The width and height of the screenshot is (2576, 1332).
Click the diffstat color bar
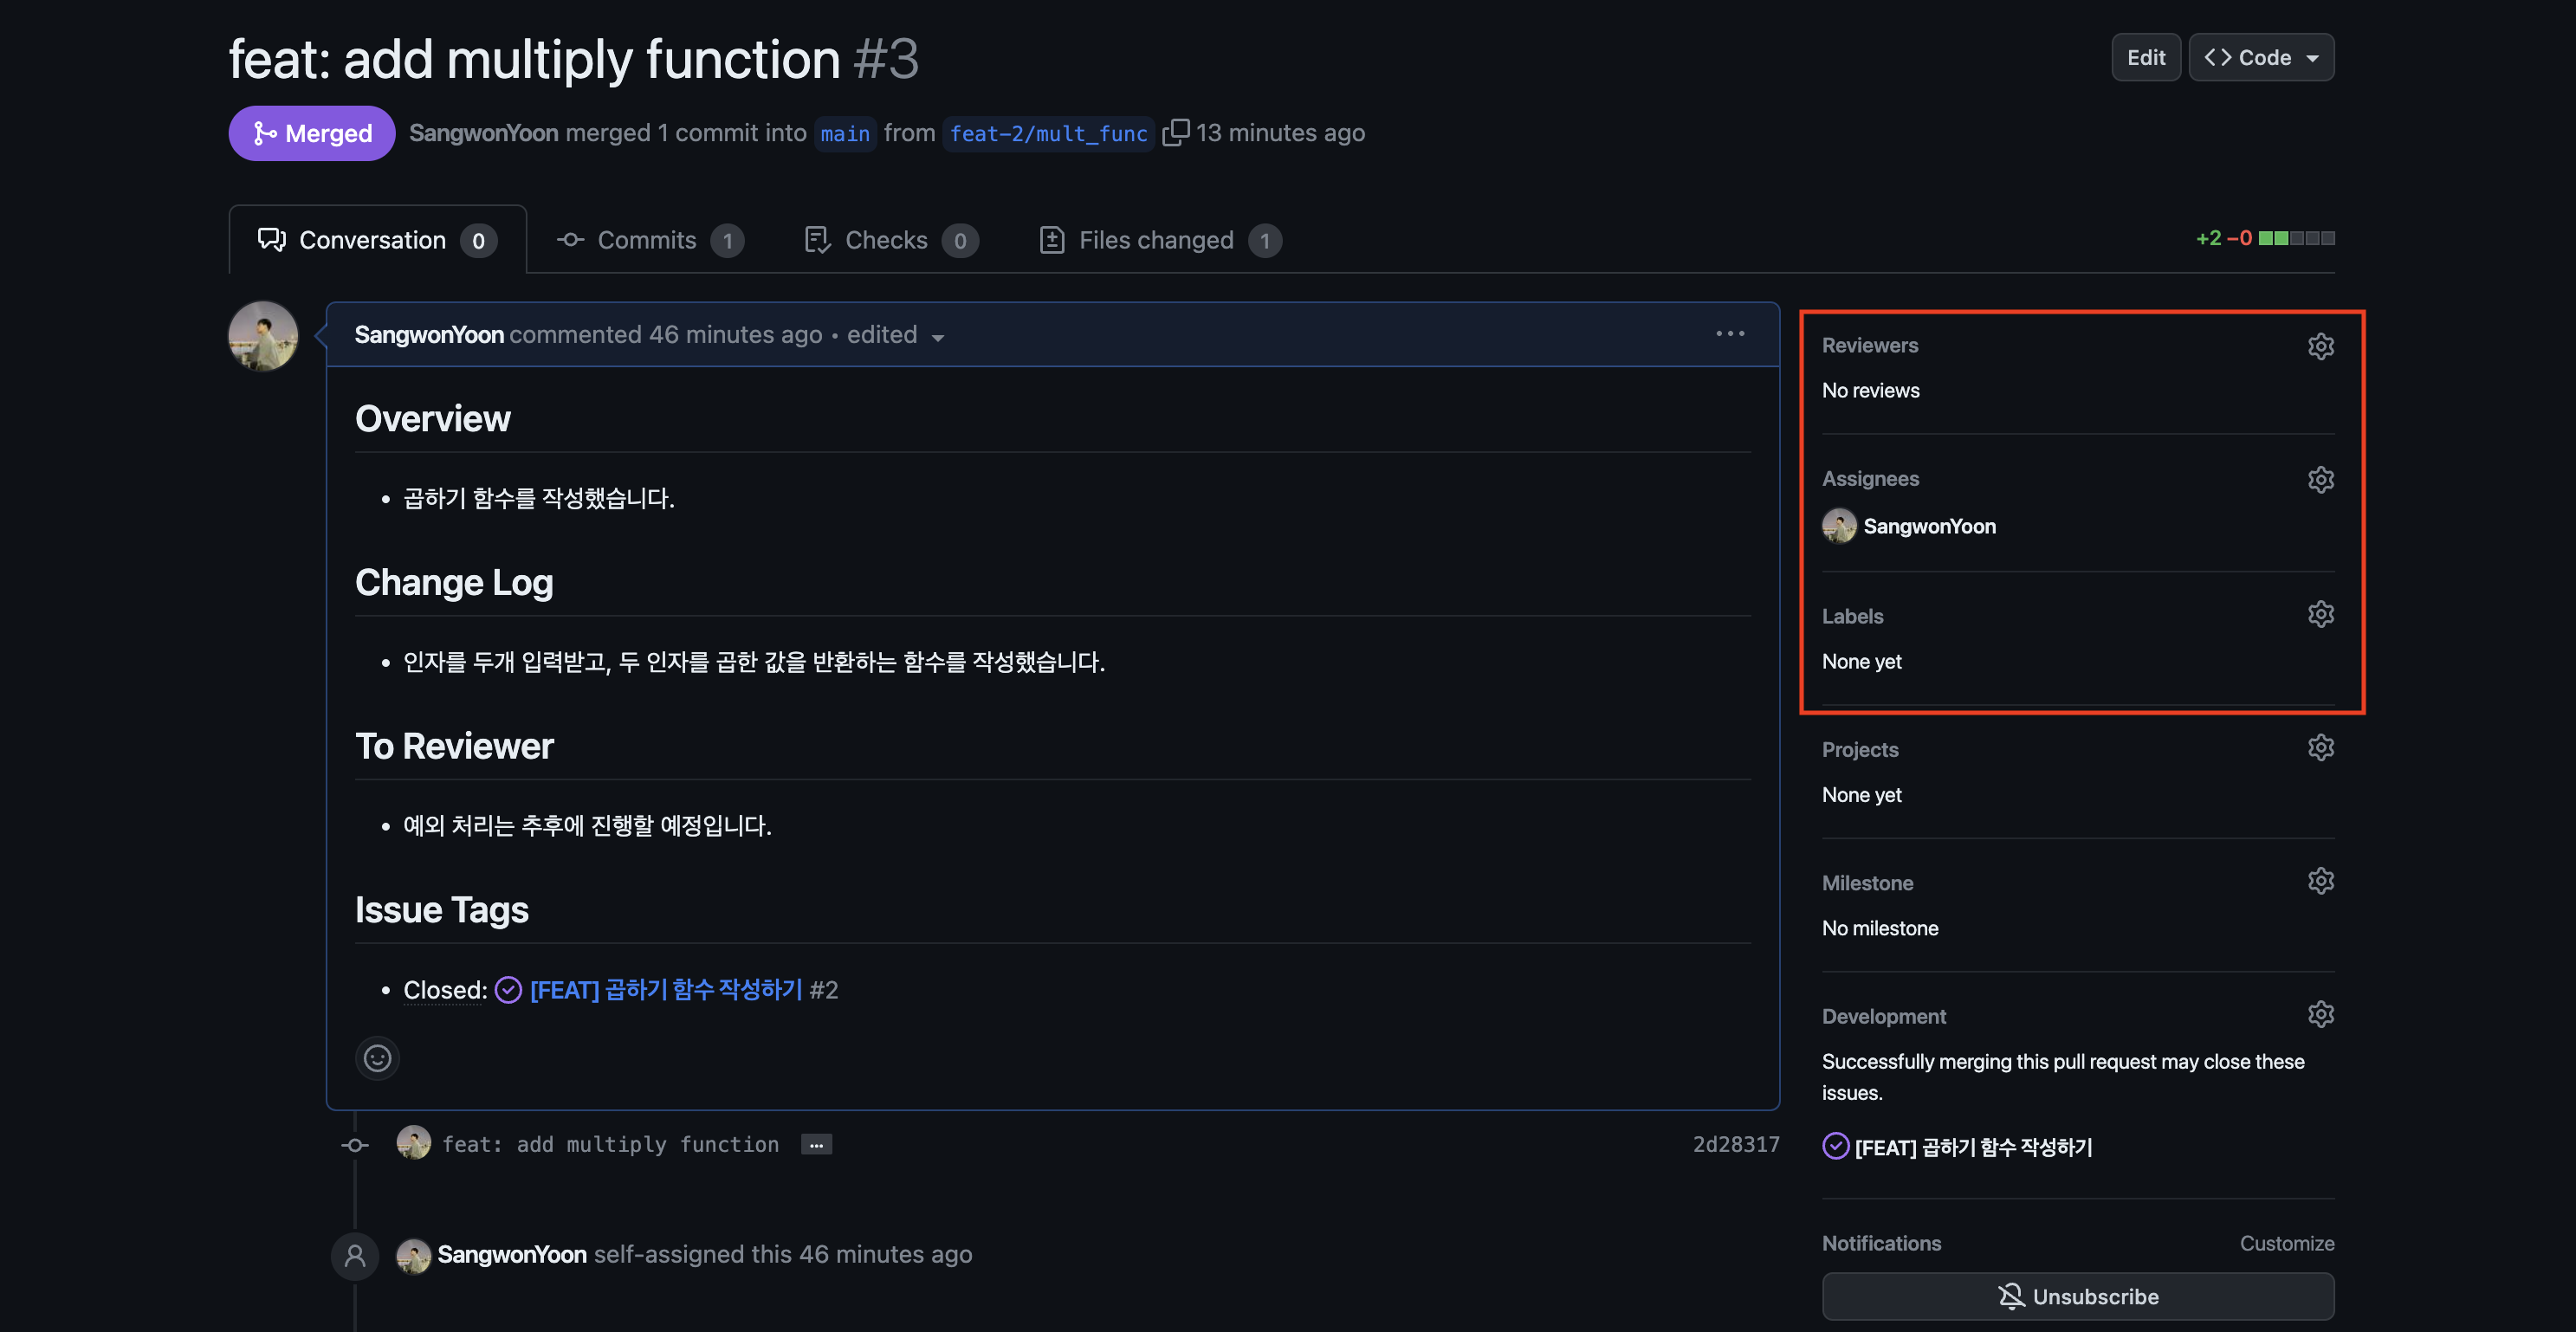2296,238
